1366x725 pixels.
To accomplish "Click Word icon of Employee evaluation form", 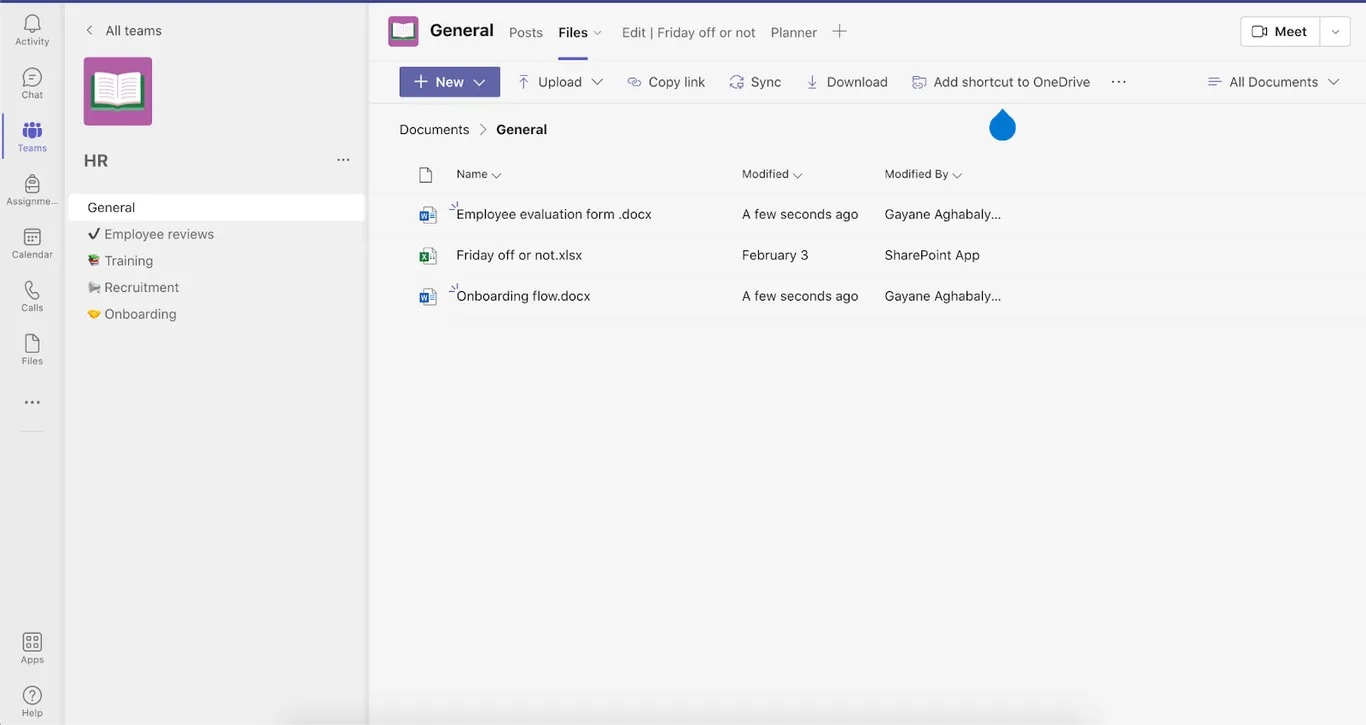I will click(428, 215).
